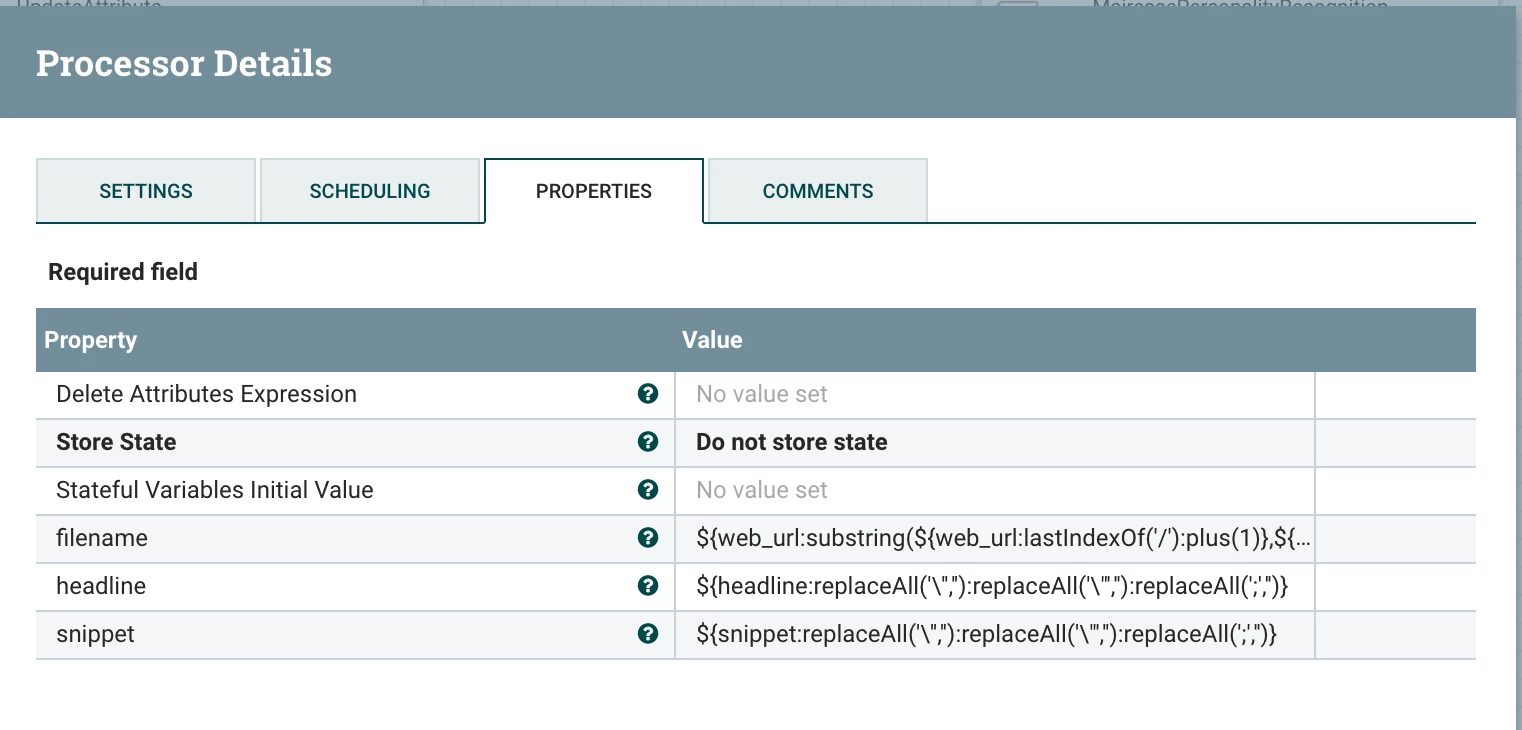Select the Stateful Variables Initial Value name

tap(215, 490)
